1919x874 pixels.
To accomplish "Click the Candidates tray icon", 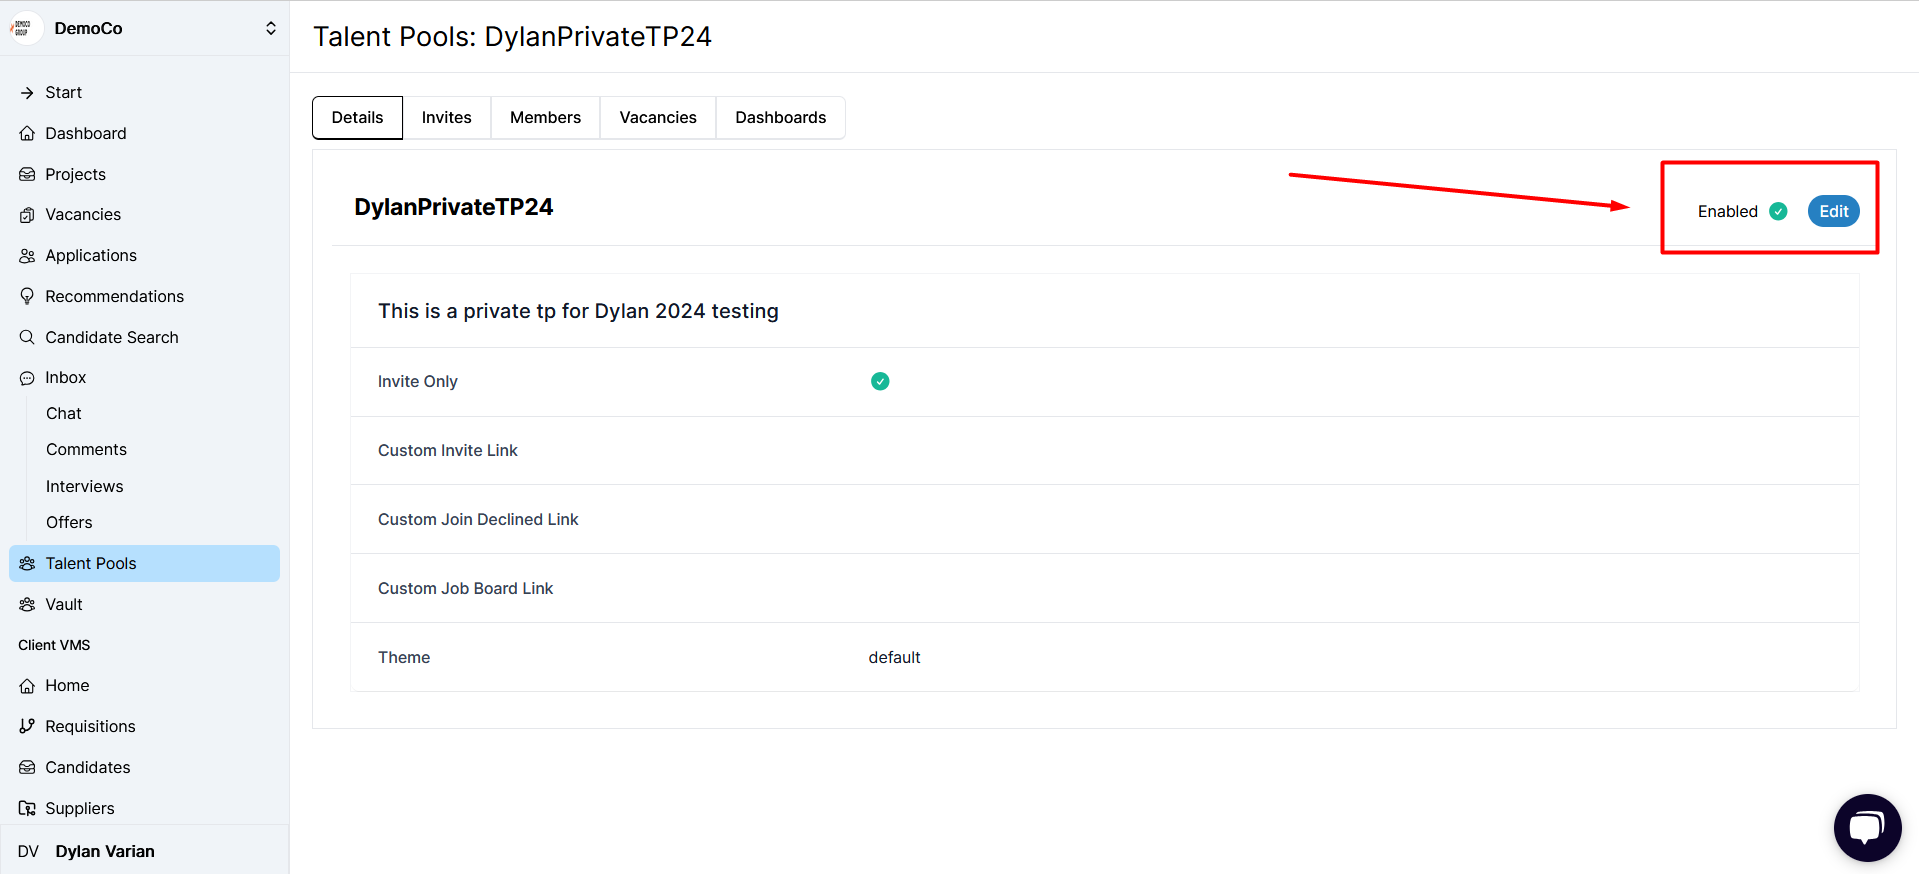I will 27,767.
